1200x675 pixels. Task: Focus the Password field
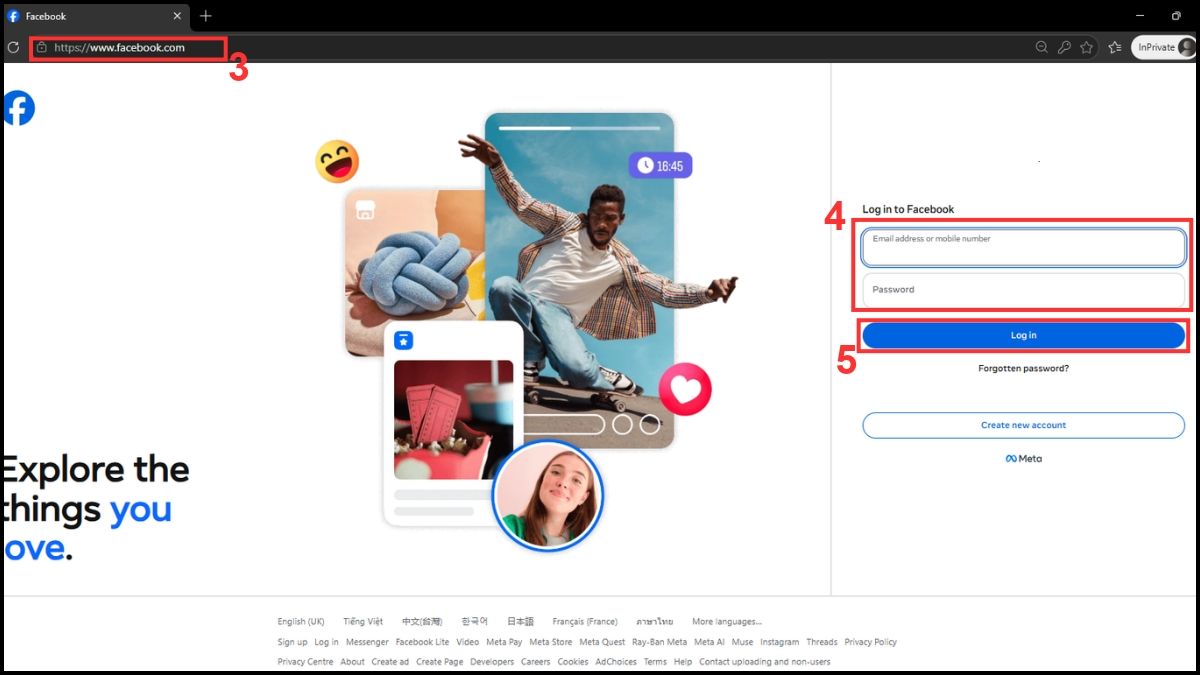pyautogui.click(x=1023, y=290)
